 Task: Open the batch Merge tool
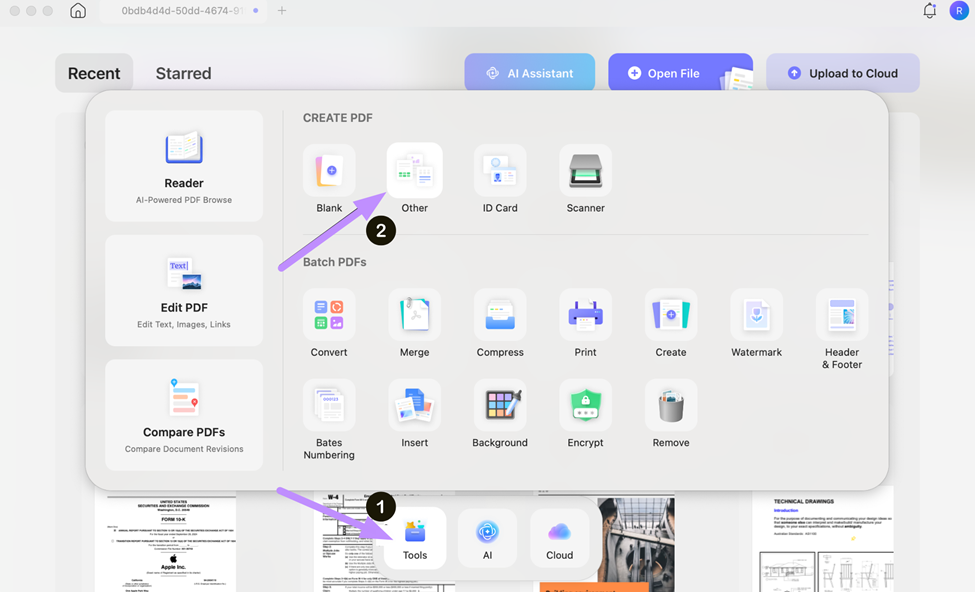pyautogui.click(x=415, y=315)
